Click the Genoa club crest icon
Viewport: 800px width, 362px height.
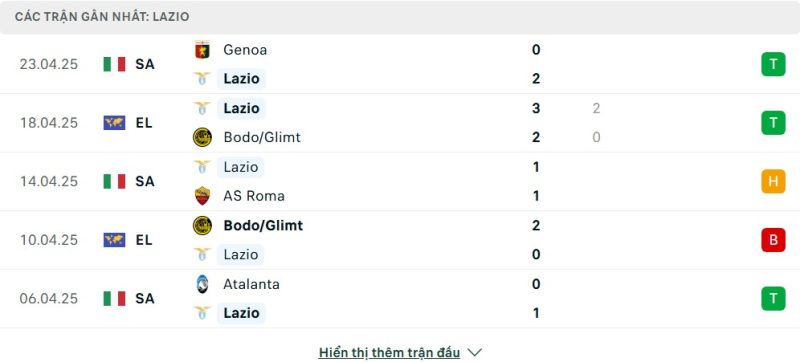(x=203, y=50)
